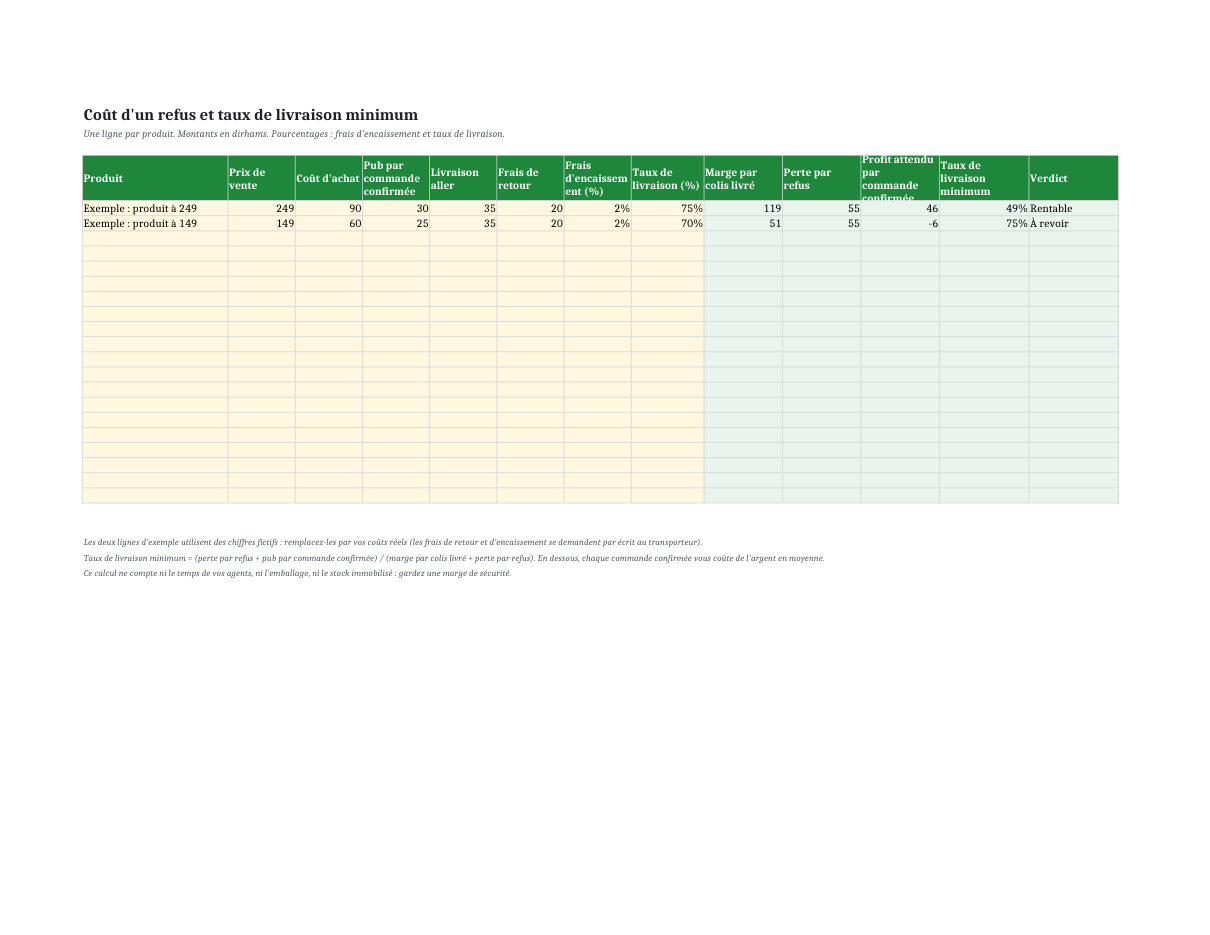Click the expected profit cell showing -6
Viewport: 1210px width, 935px height.
click(900, 224)
